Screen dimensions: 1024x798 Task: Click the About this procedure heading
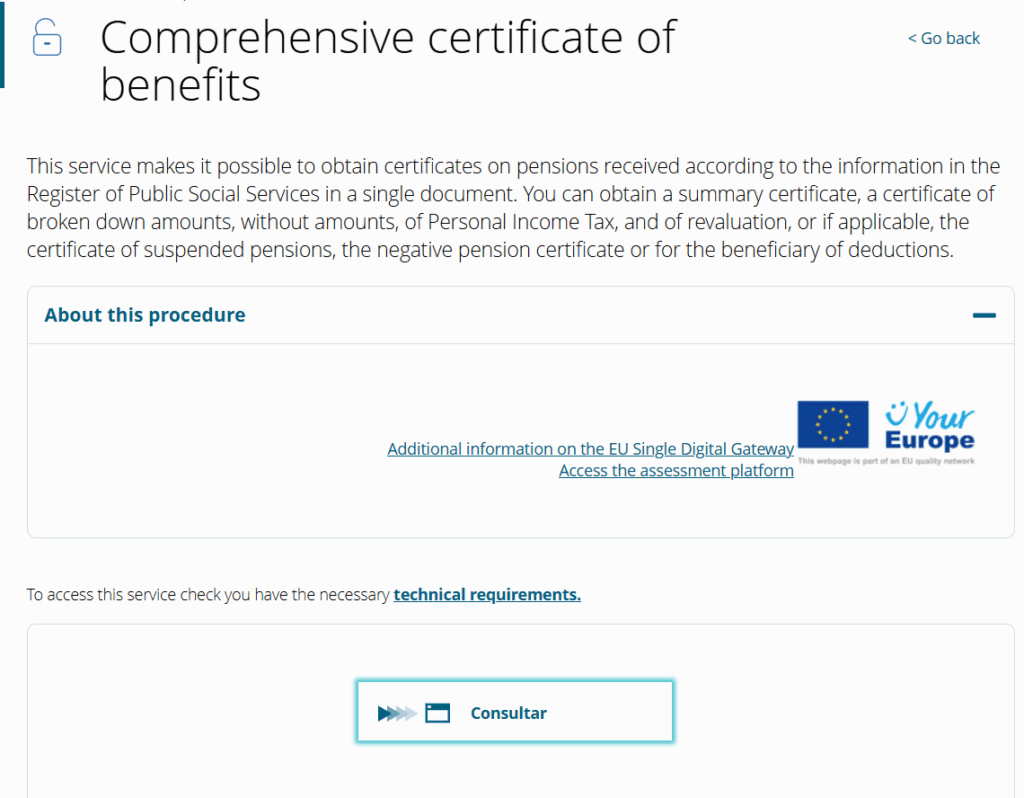tap(145, 315)
